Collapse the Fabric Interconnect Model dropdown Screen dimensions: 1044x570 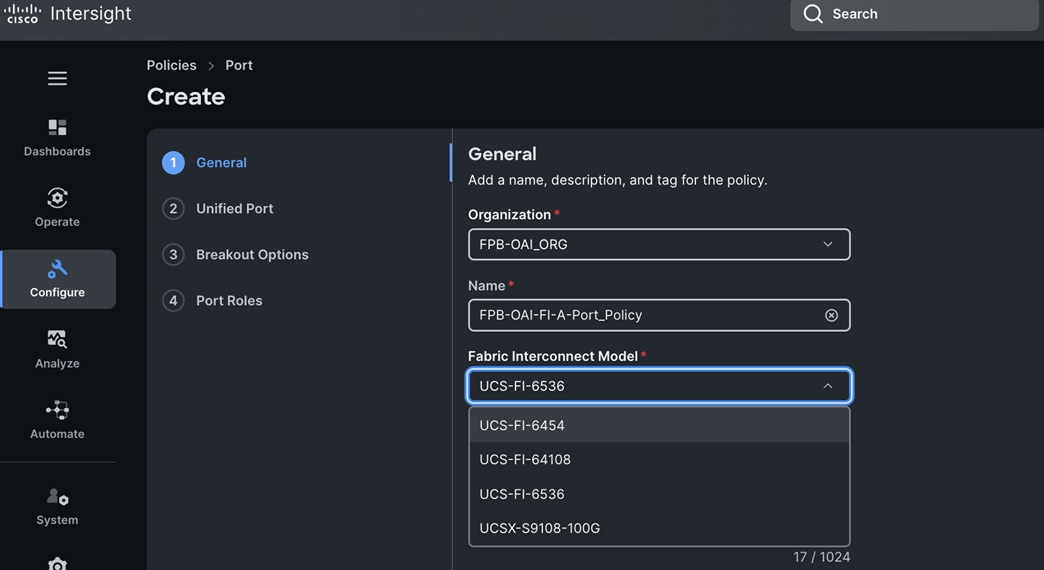(x=659, y=386)
